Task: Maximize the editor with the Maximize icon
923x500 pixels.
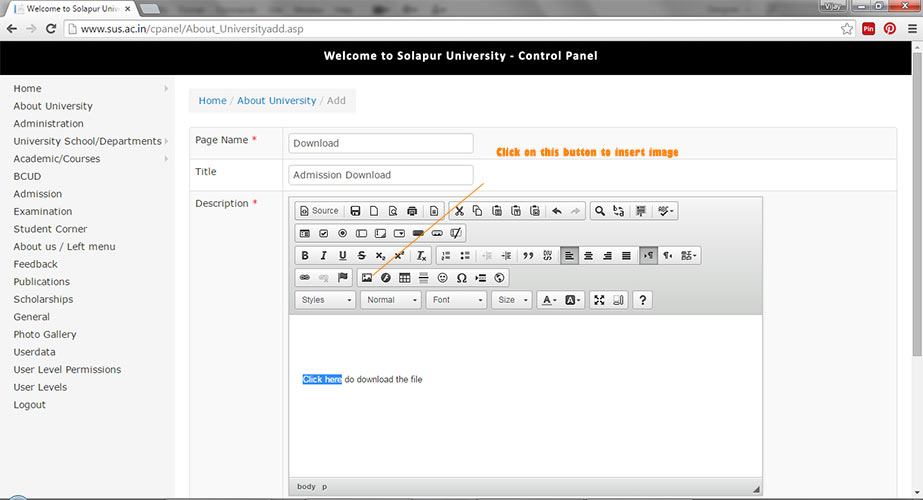Action: pyautogui.click(x=599, y=300)
